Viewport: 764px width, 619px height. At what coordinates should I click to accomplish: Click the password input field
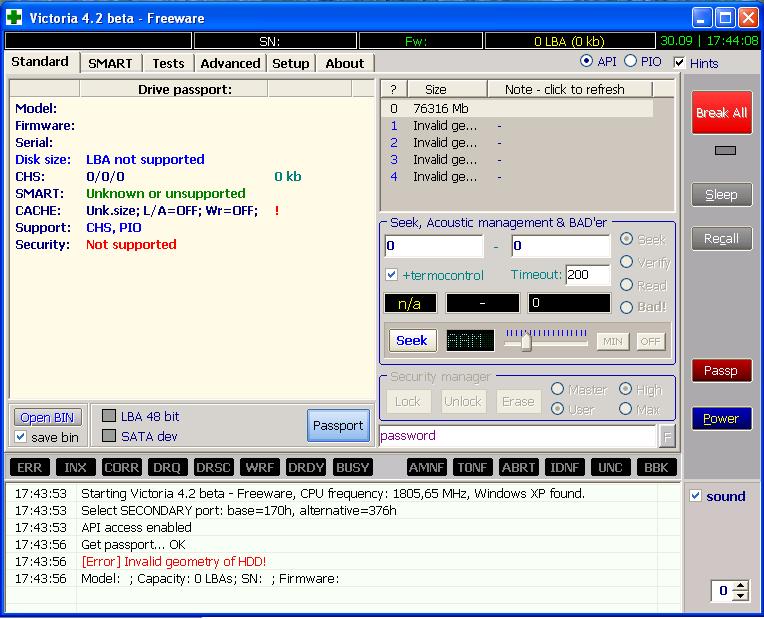click(x=517, y=436)
